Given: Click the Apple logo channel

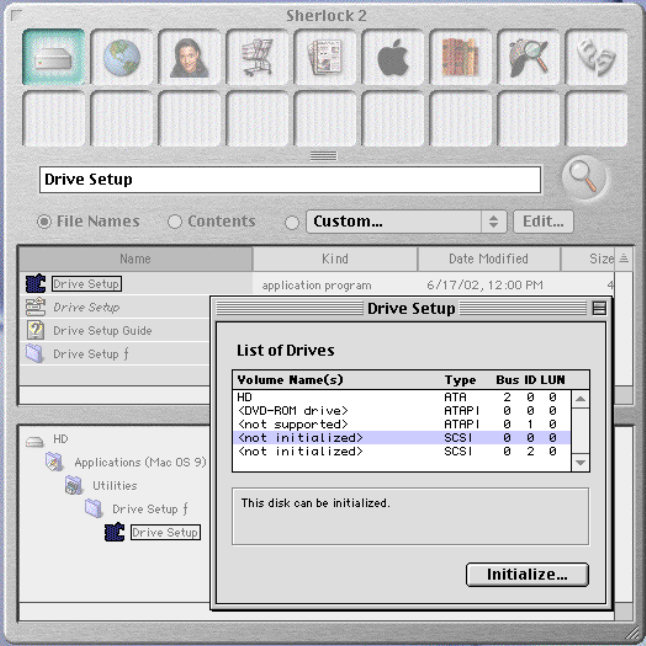Looking at the screenshot, I should click(393, 57).
